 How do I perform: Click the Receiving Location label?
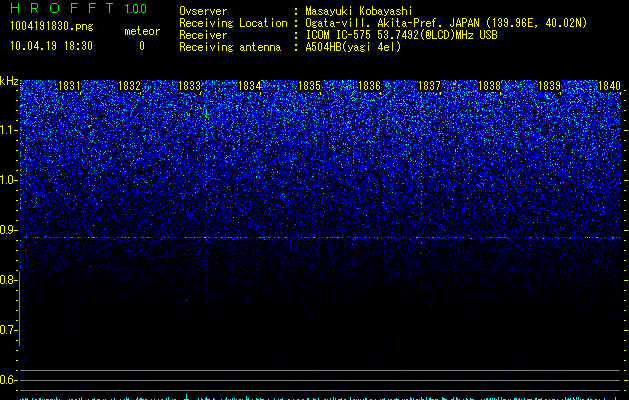(233, 23)
